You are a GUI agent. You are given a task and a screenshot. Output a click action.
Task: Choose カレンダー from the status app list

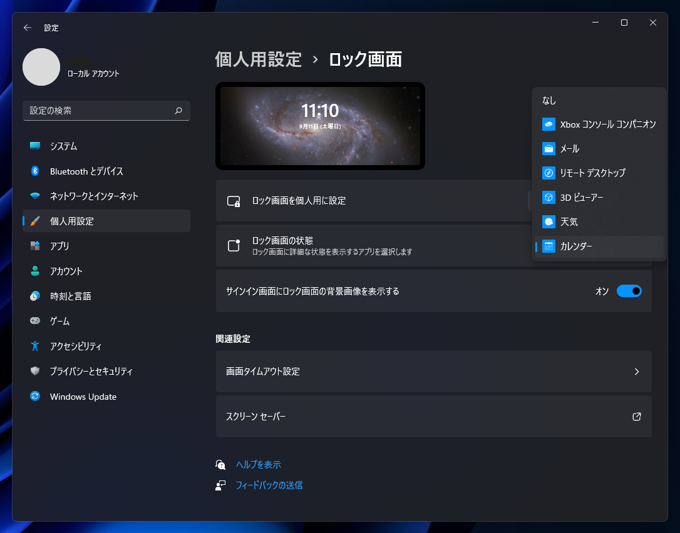point(598,246)
